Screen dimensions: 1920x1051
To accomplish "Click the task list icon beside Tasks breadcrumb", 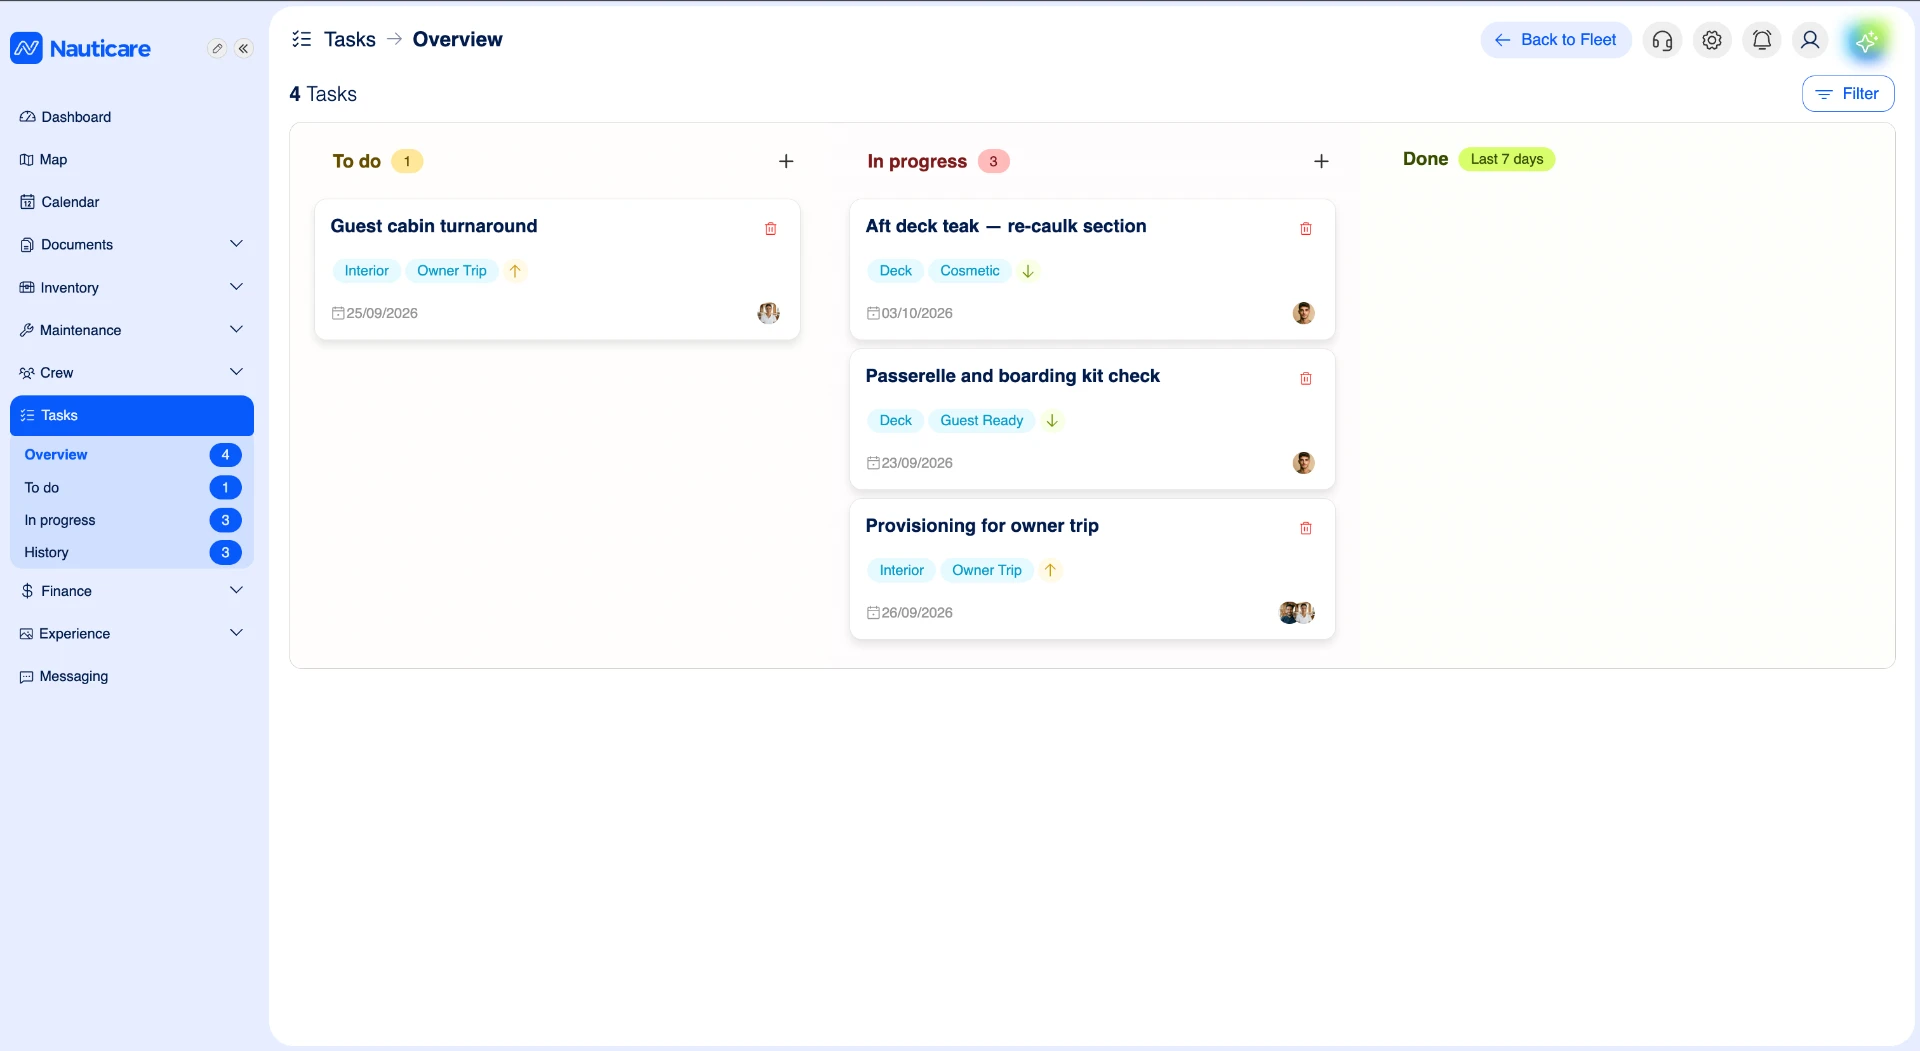I will (301, 39).
